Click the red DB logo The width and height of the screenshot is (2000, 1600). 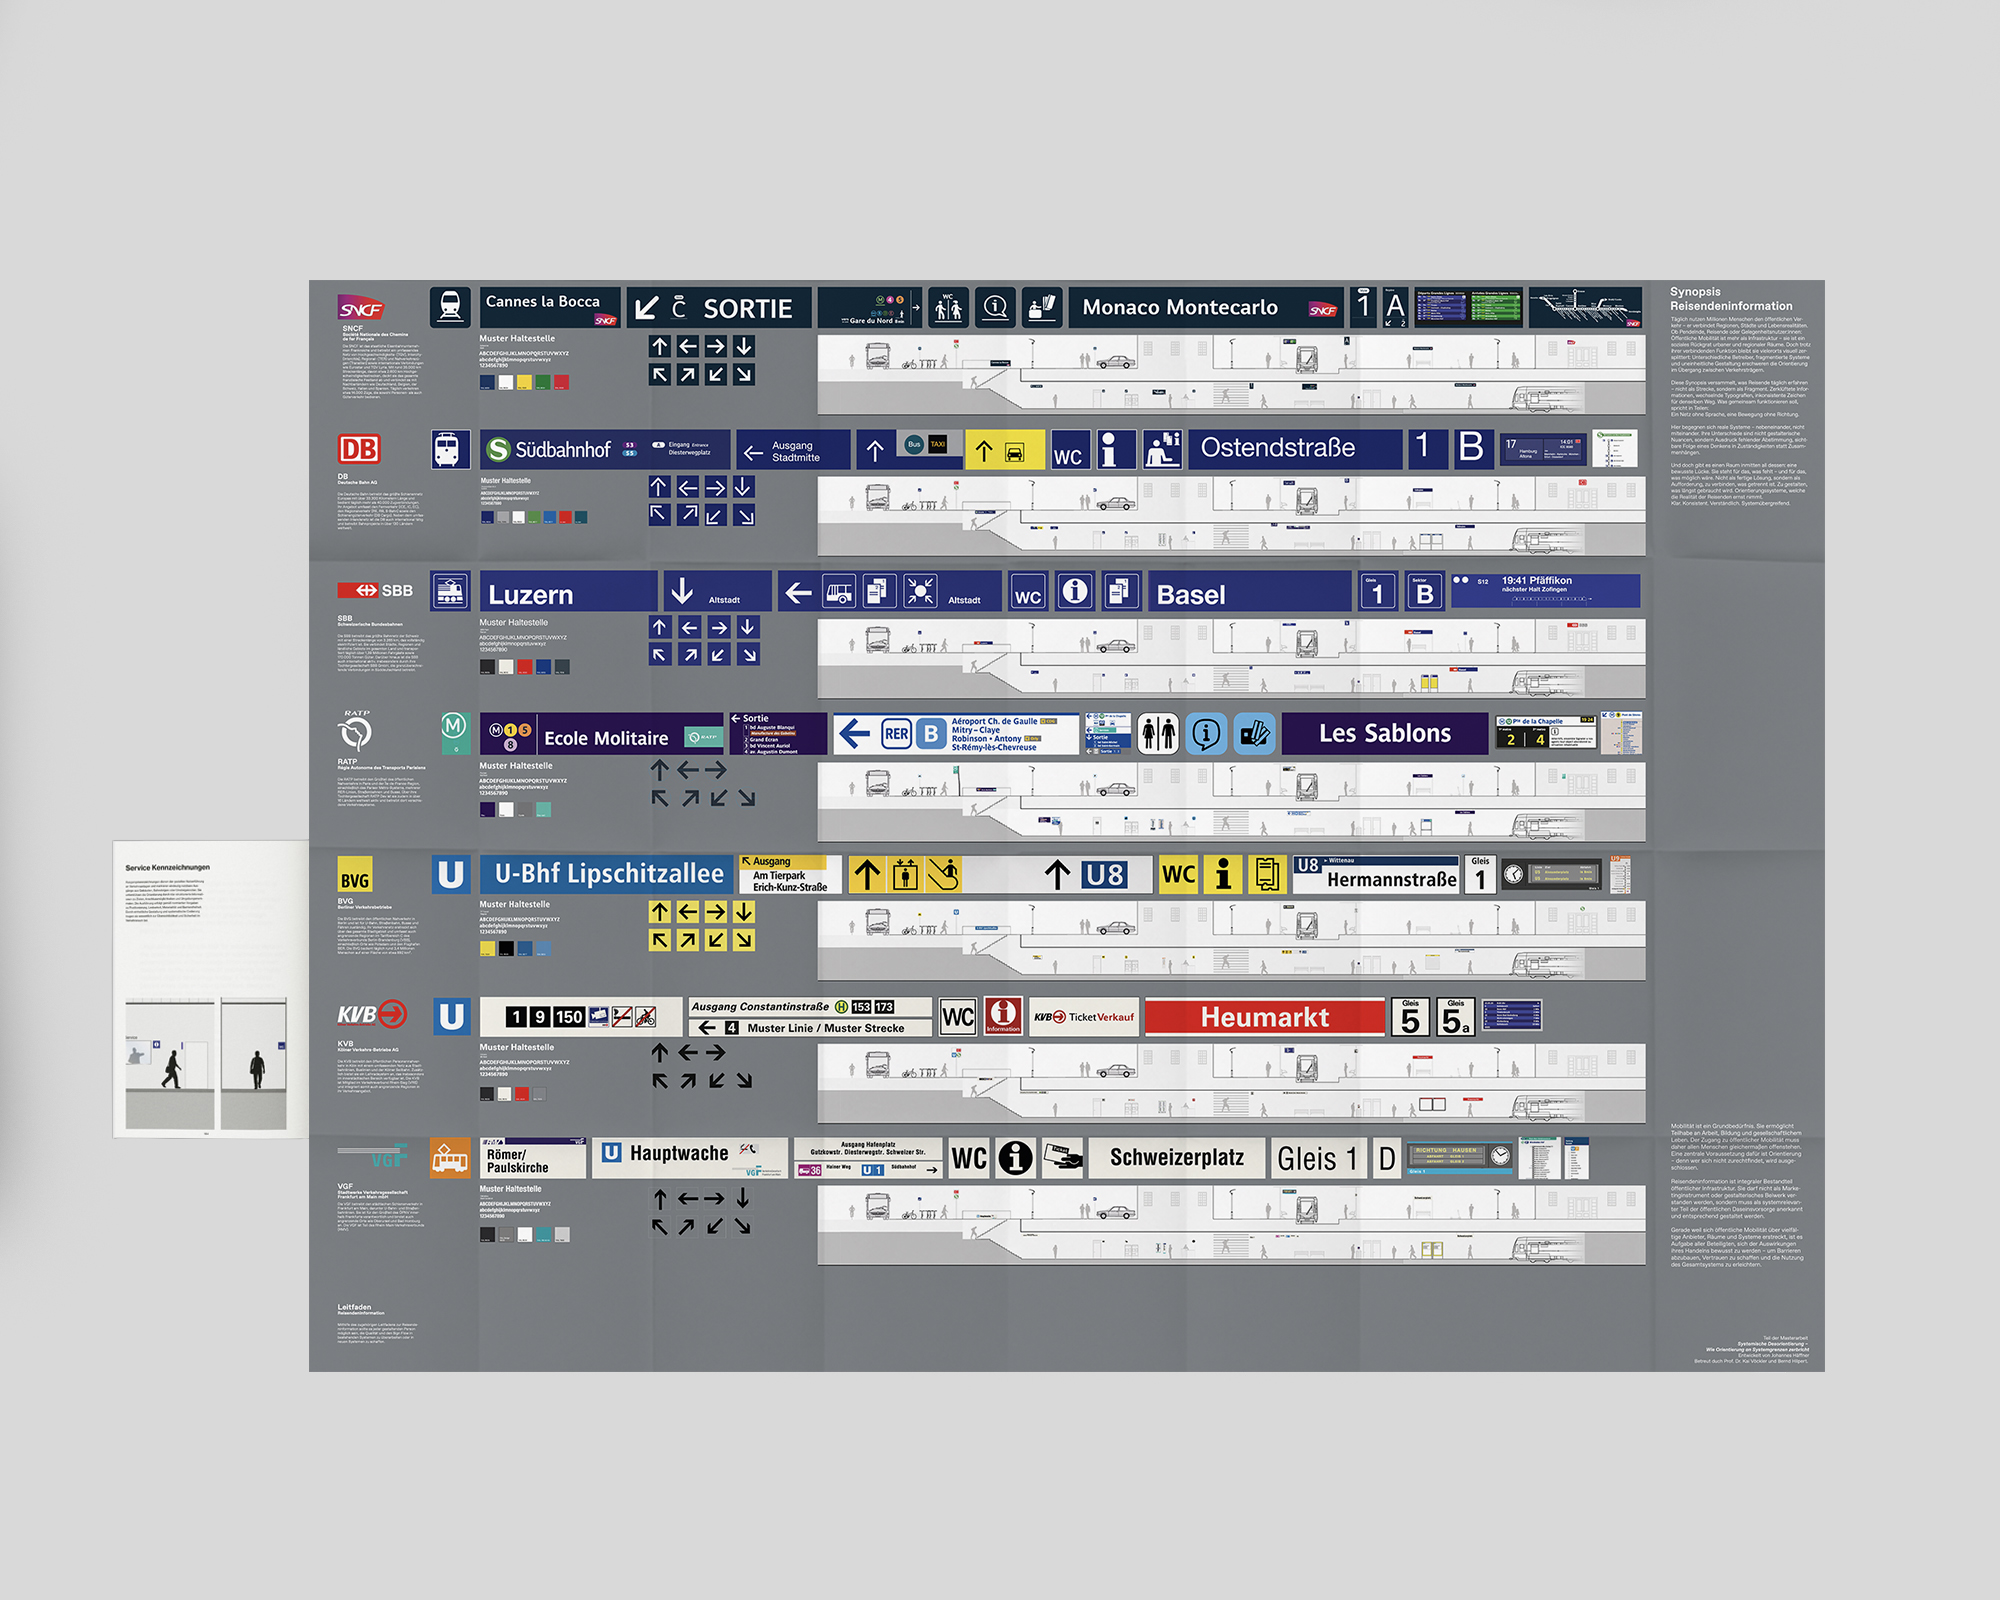pos(359,449)
